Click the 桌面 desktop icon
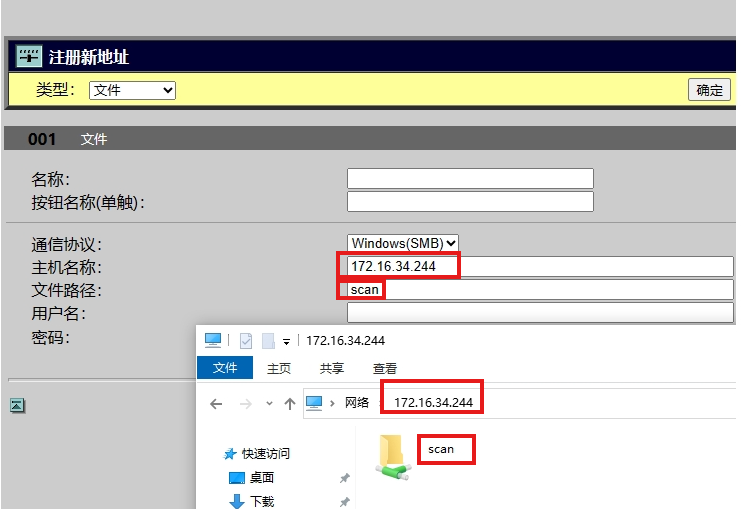 [237, 478]
